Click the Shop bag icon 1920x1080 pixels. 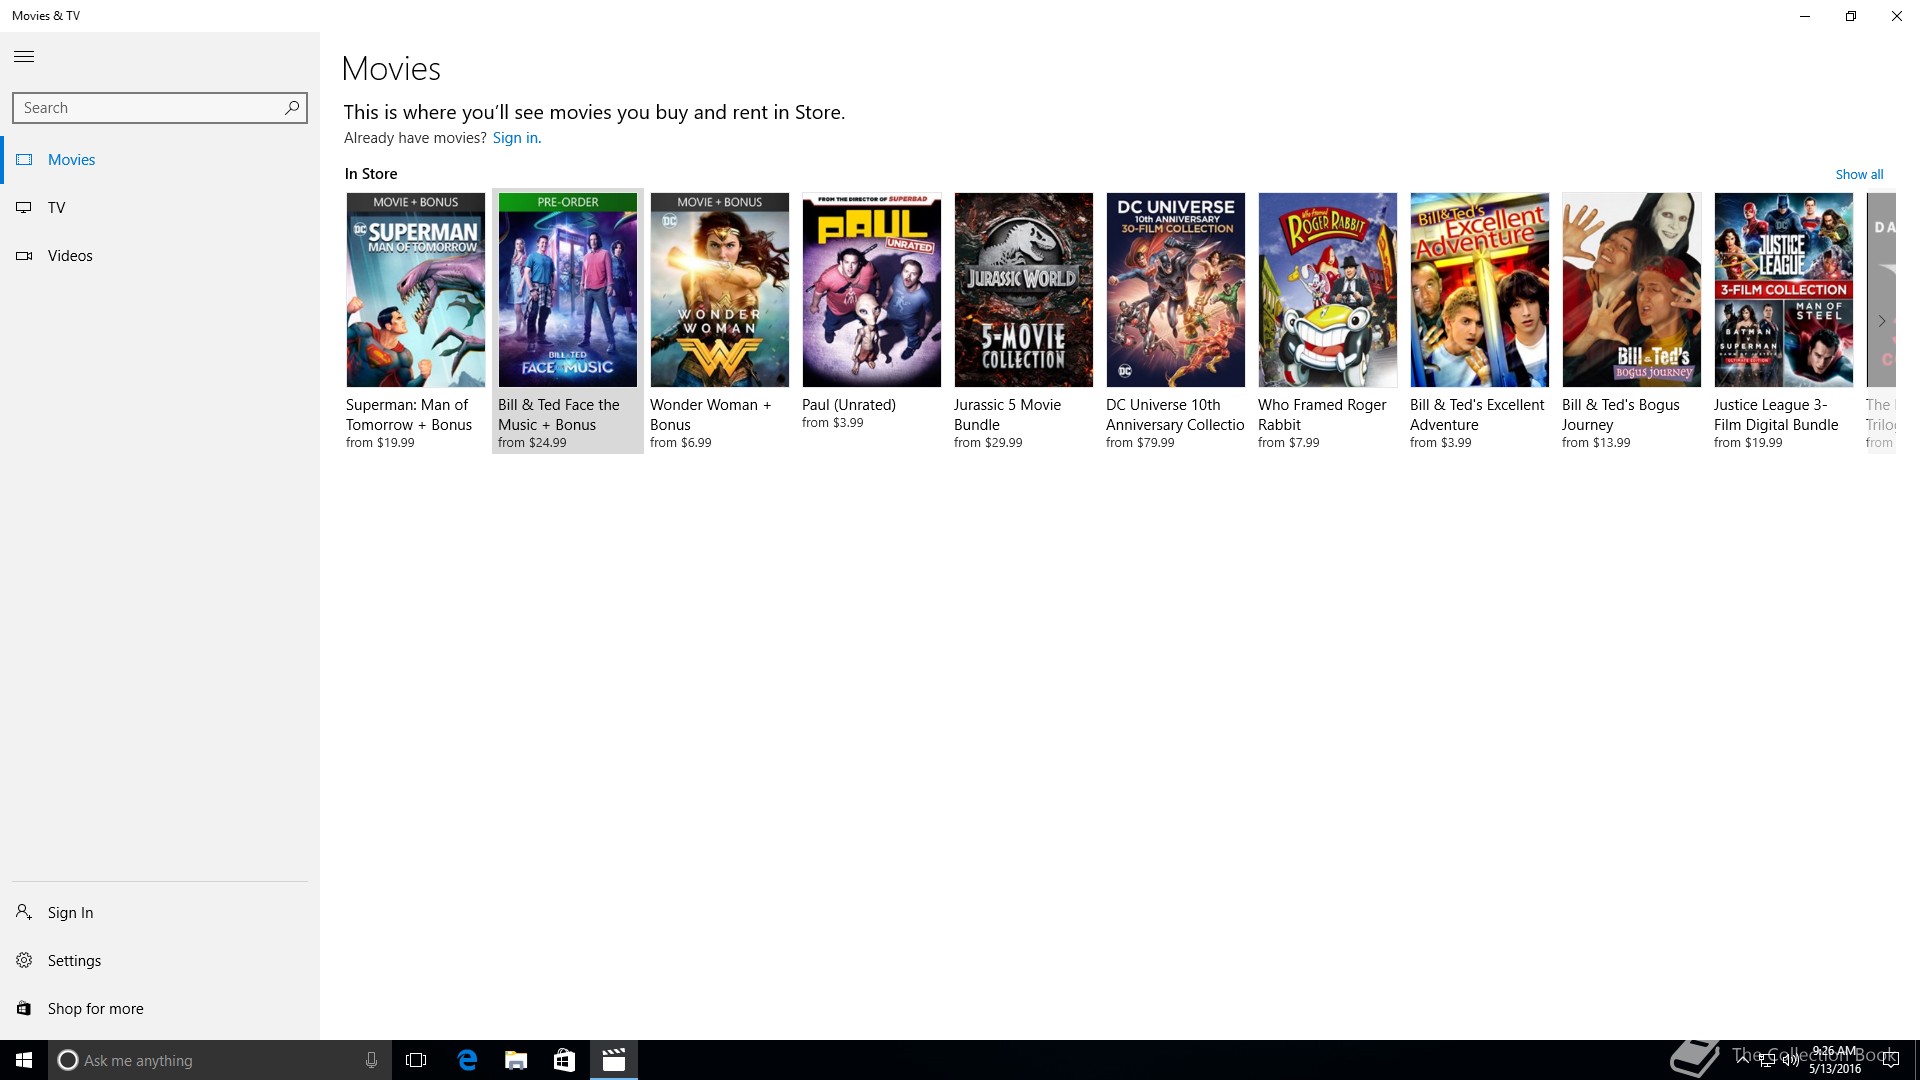point(24,1009)
